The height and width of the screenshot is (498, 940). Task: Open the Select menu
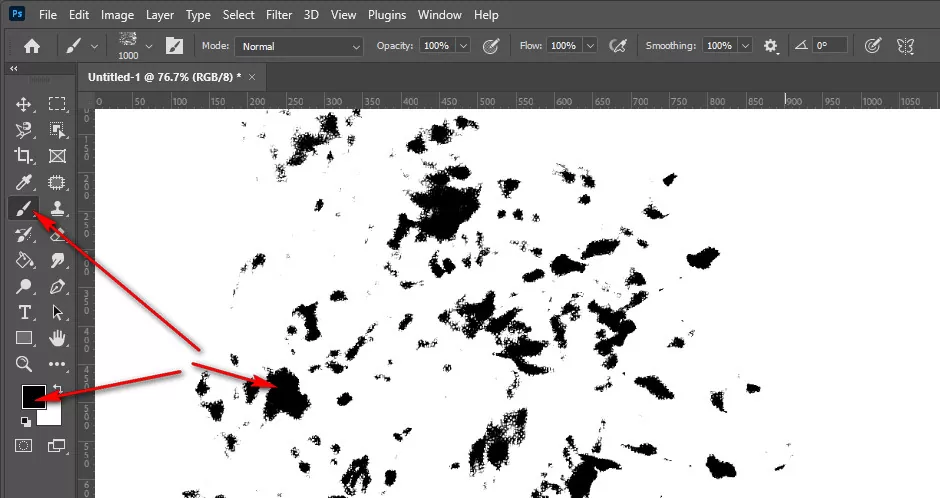pos(239,15)
